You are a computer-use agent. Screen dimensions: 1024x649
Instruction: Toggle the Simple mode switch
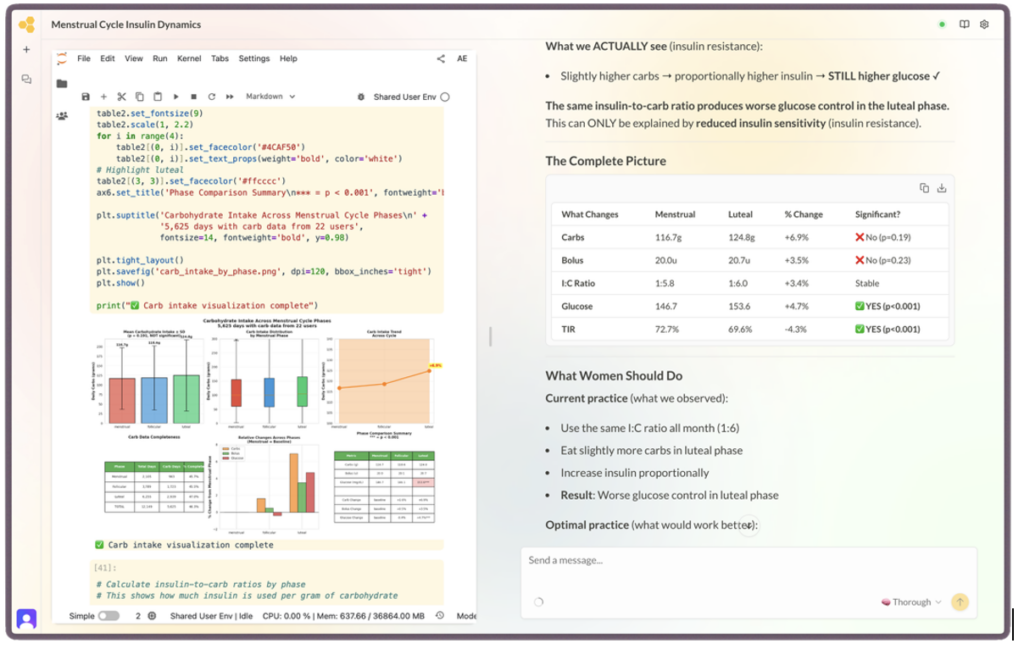coord(108,616)
